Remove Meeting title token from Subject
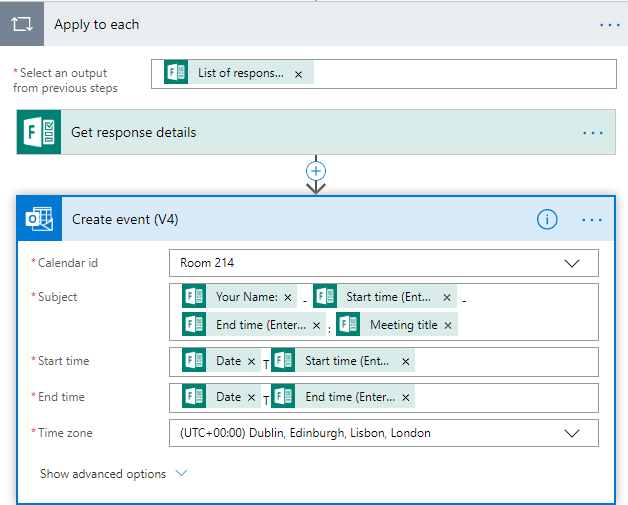Image resolution: width=628 pixels, height=505 pixels. pos(448,326)
